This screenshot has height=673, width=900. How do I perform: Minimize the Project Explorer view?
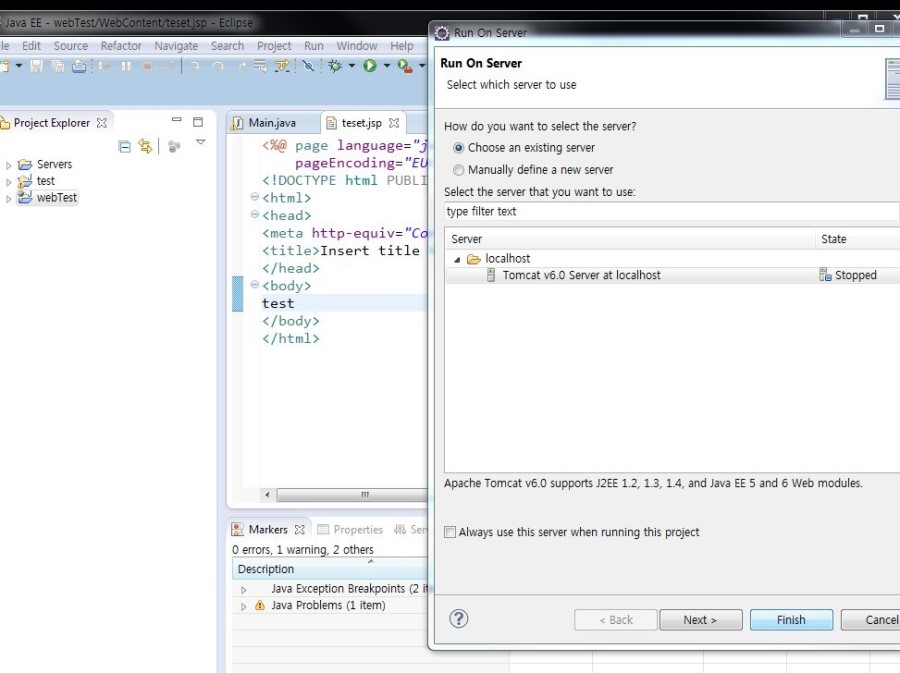pyautogui.click(x=176, y=120)
